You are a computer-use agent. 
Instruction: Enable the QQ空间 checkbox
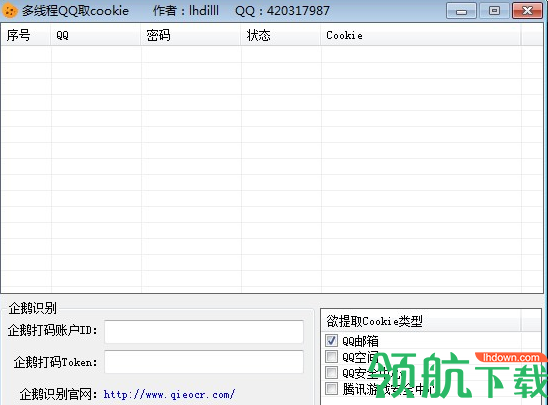pyautogui.click(x=331, y=356)
